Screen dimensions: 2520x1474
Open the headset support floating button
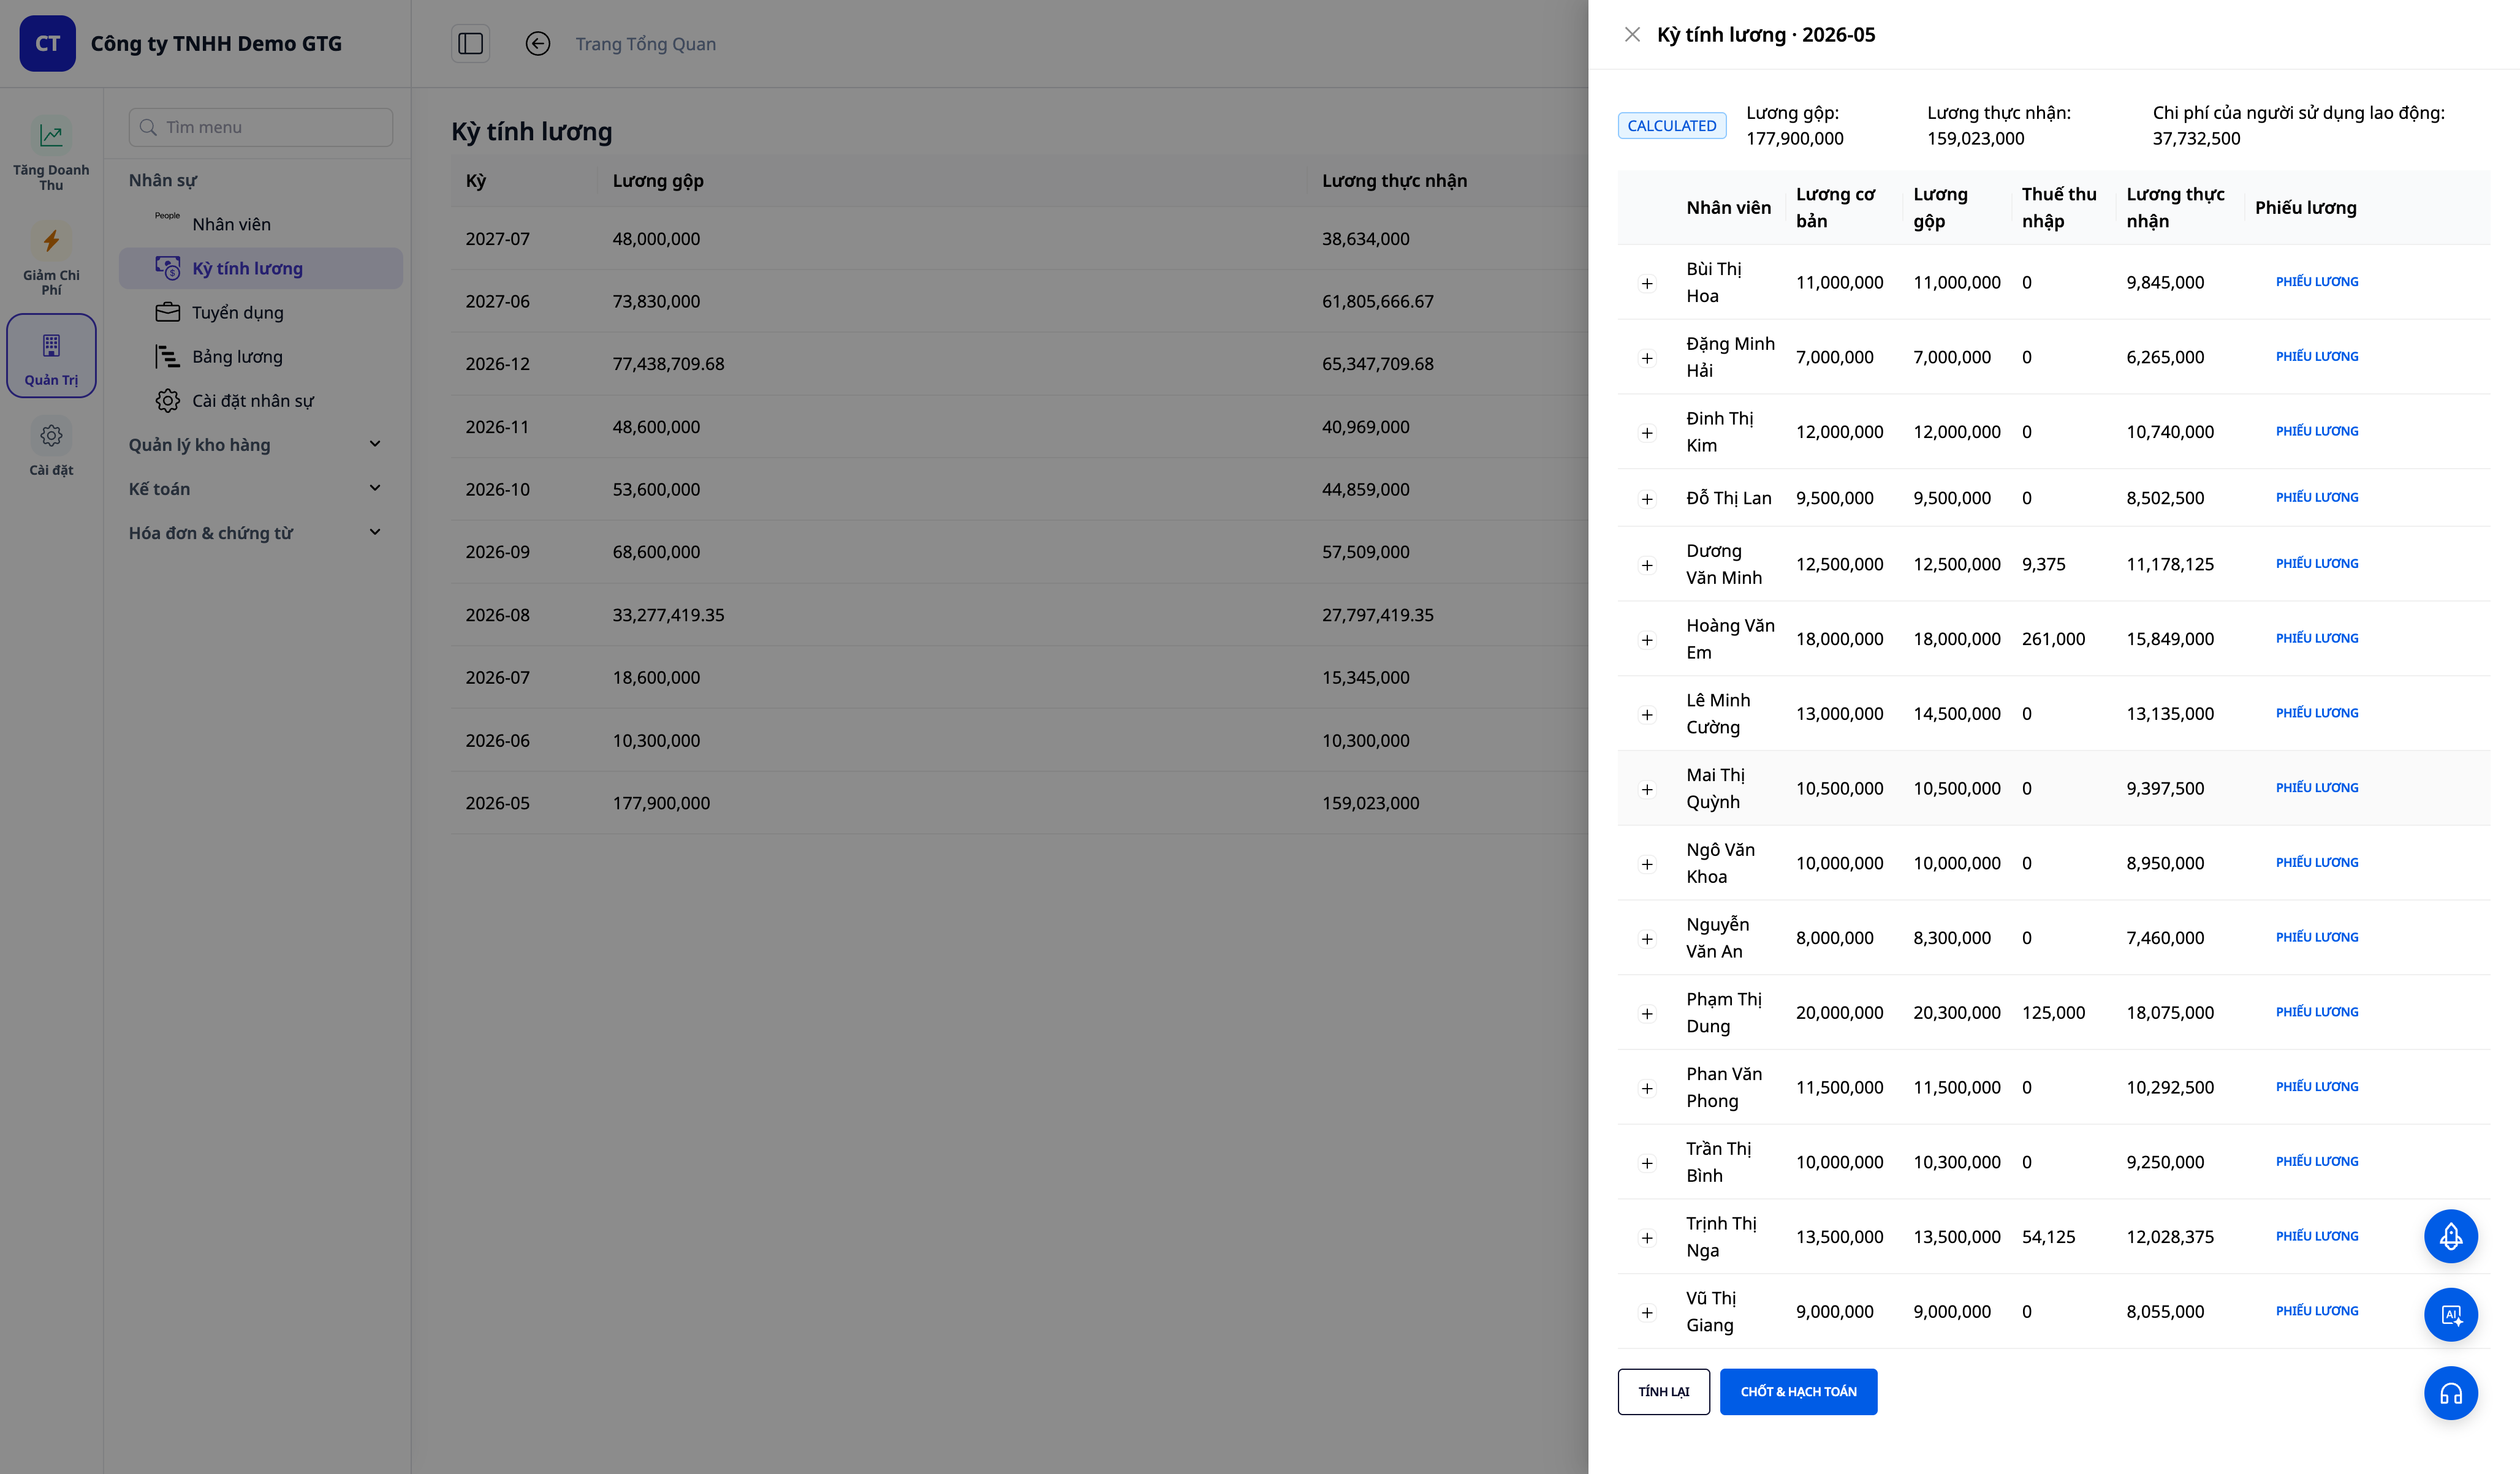(2451, 1393)
